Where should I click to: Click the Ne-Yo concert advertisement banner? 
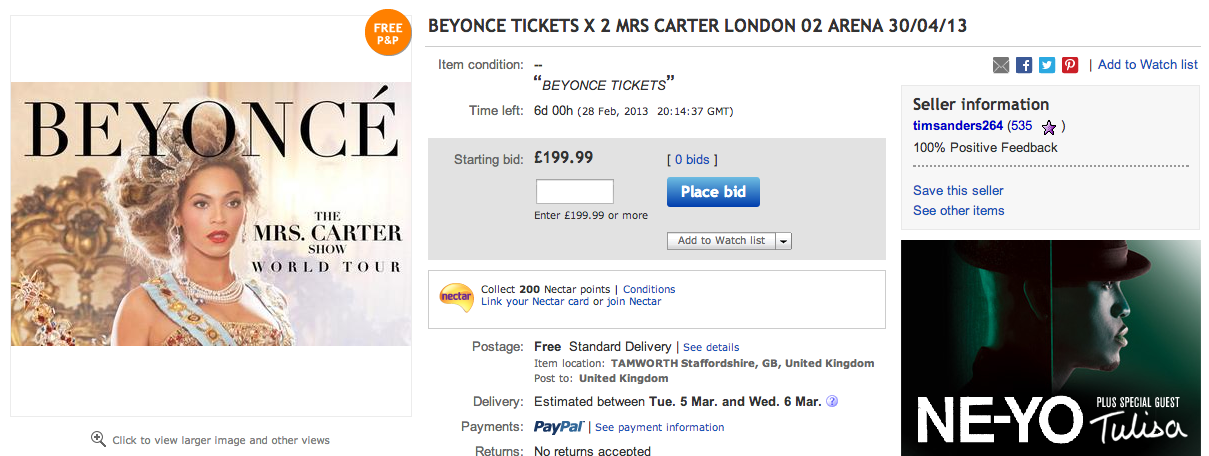pyautogui.click(x=1050, y=348)
